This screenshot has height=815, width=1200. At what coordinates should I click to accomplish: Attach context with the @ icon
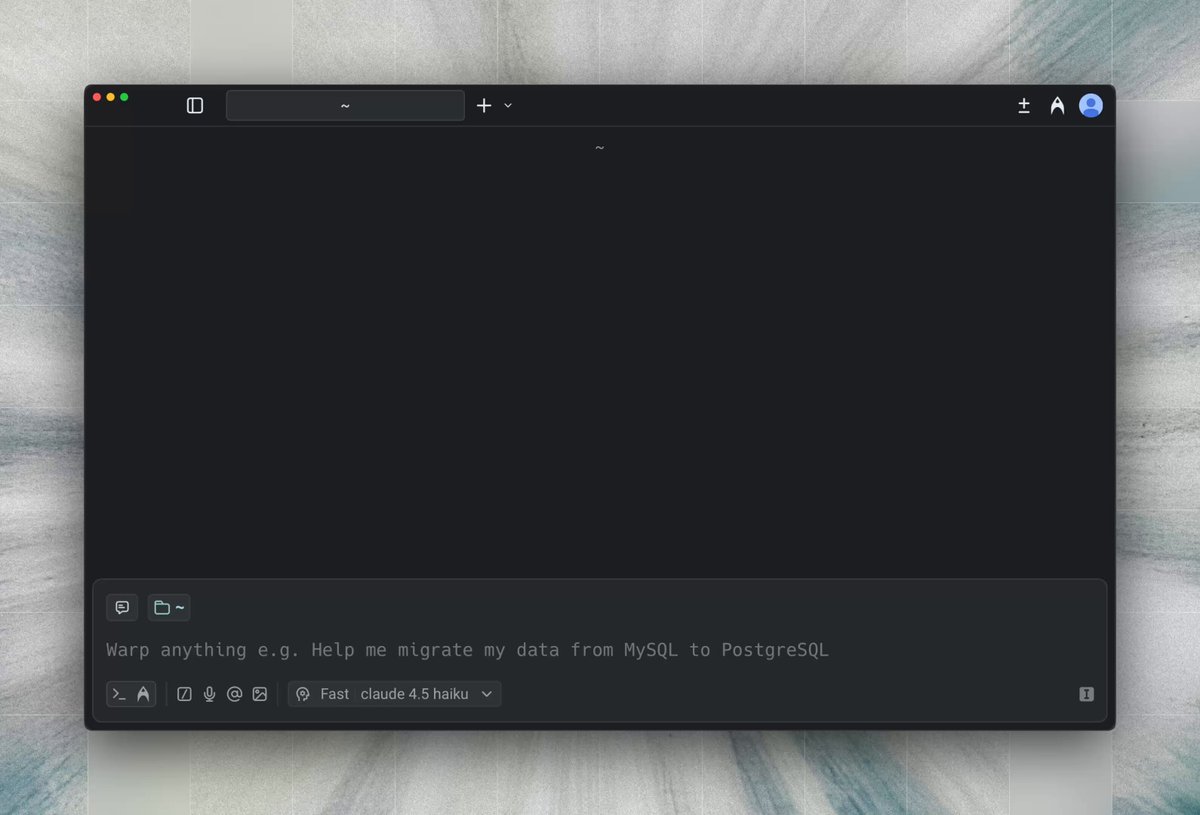pos(234,694)
